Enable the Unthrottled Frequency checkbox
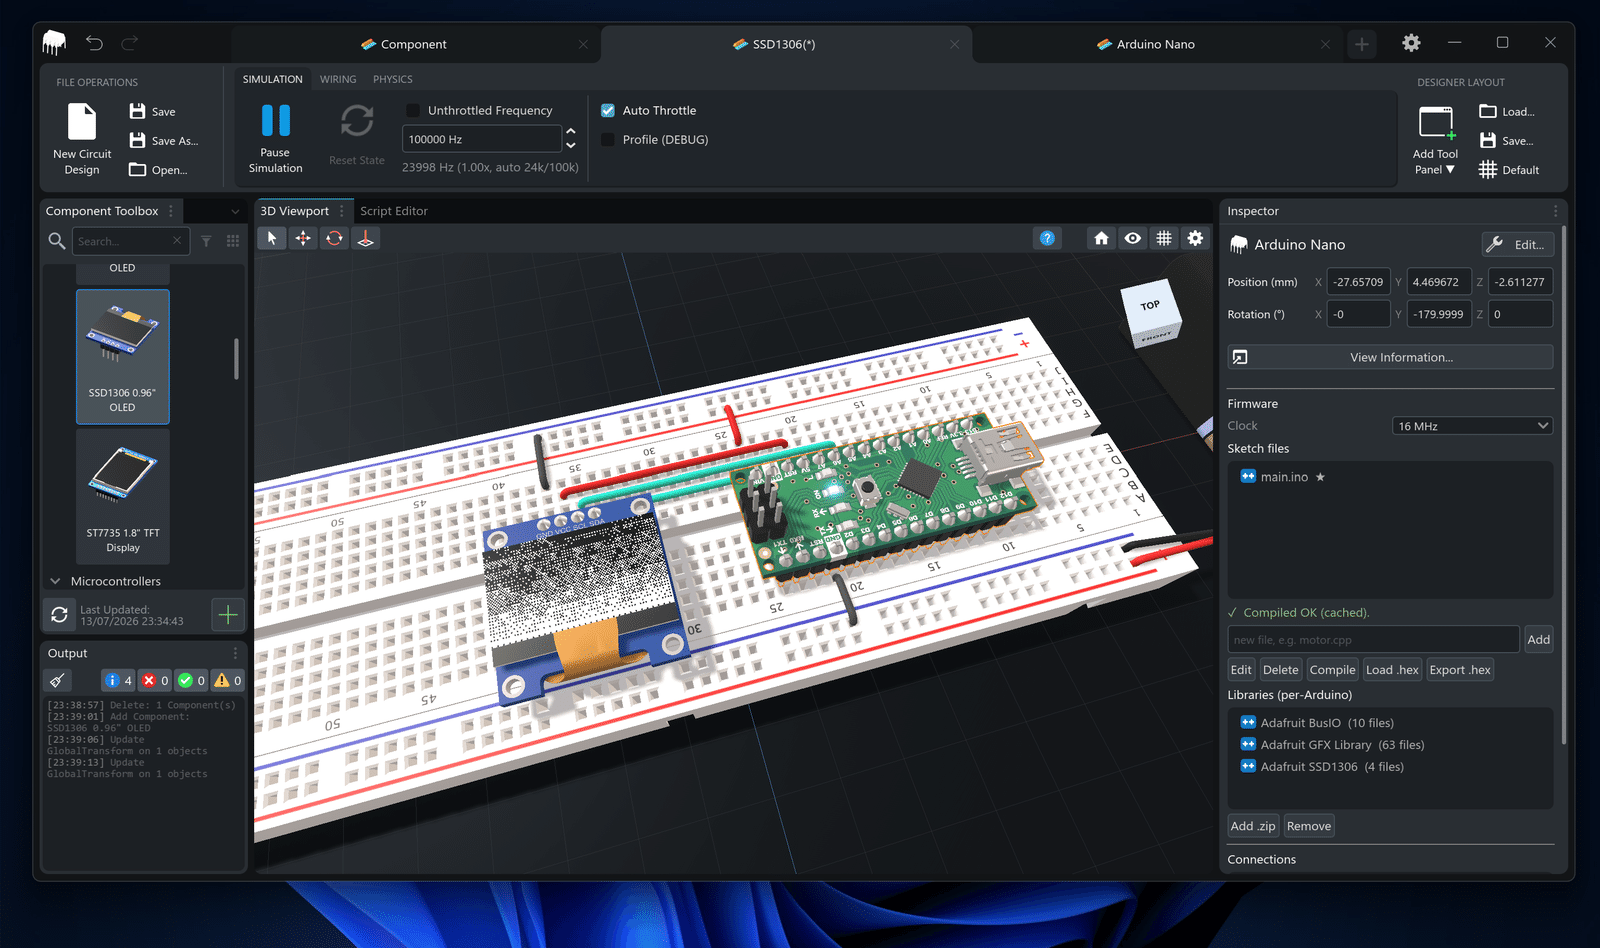 (x=413, y=110)
